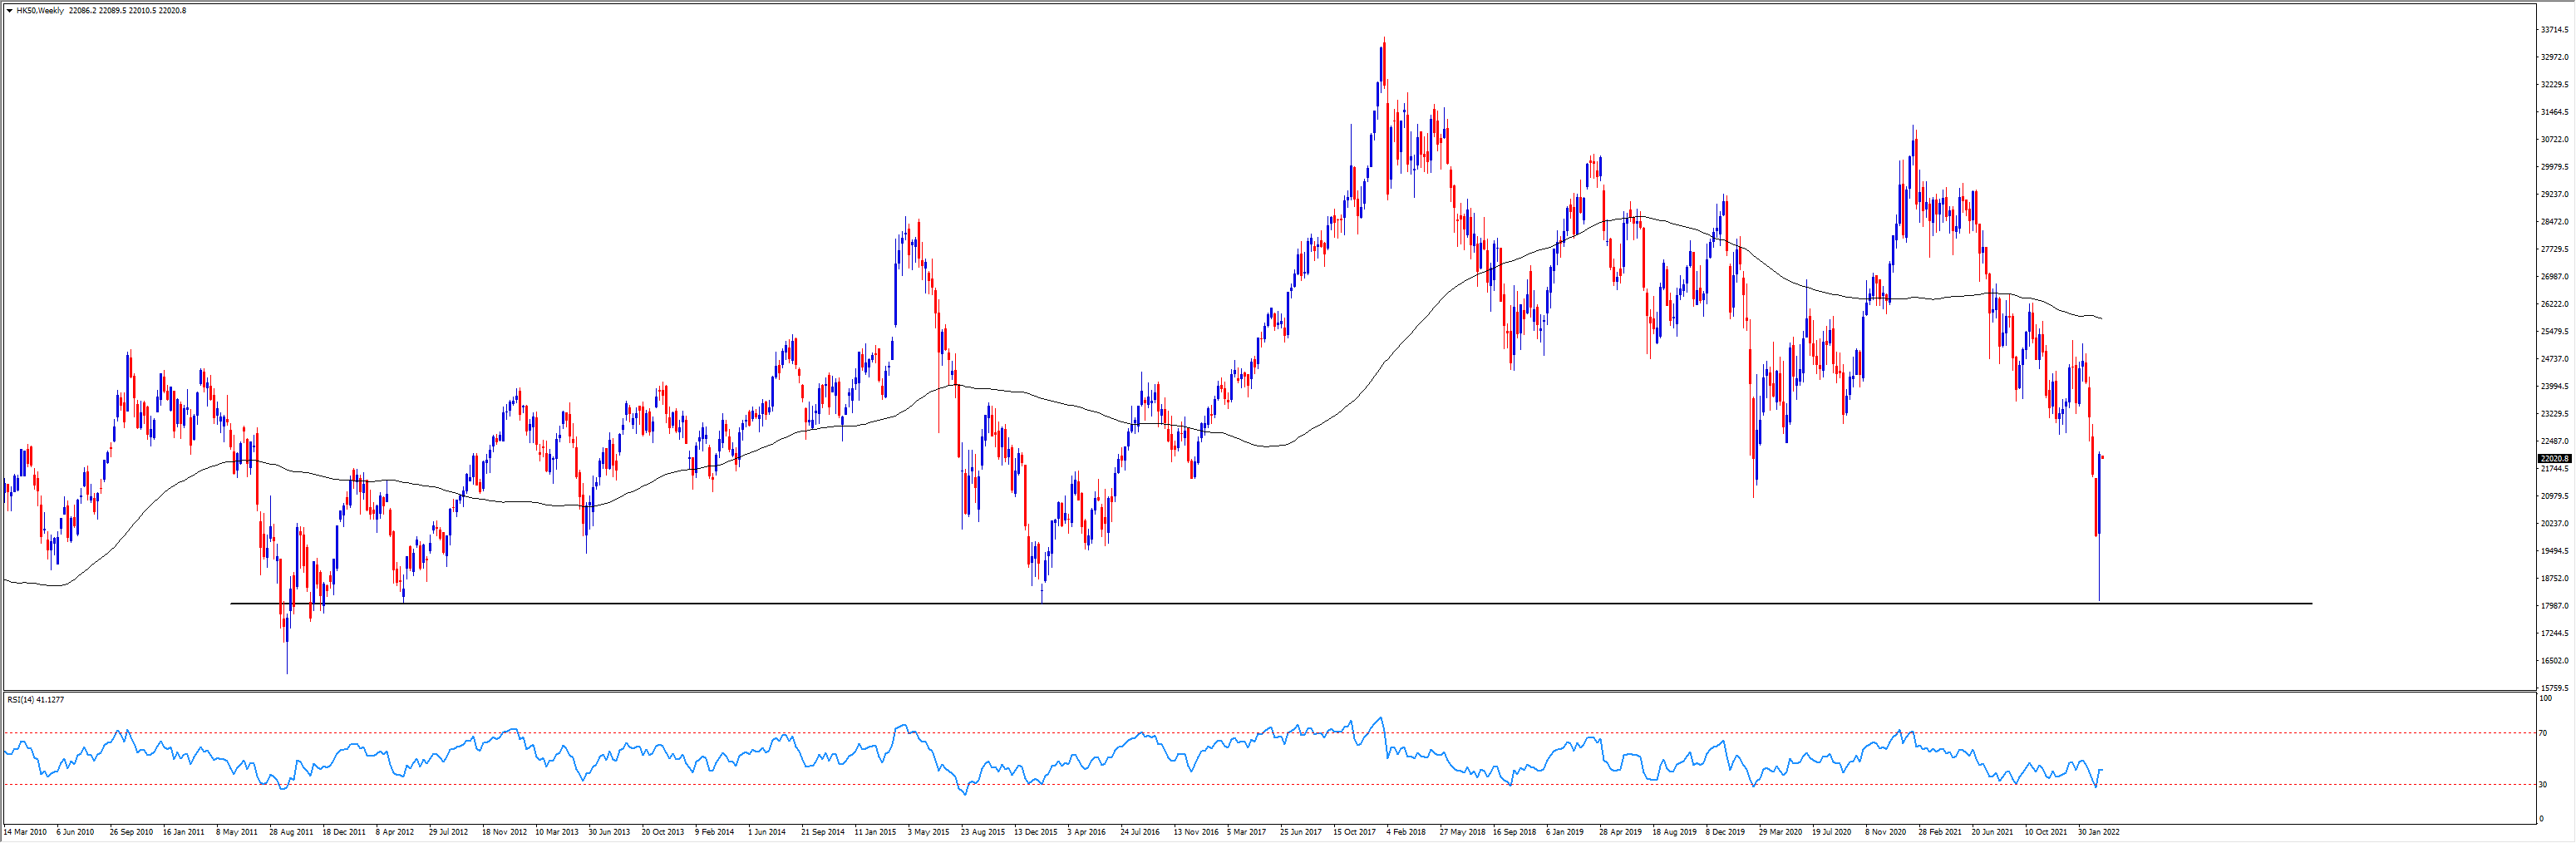Click the HK50,Weekly chart title text
Screen dimensions: 2576x843
coord(40,11)
